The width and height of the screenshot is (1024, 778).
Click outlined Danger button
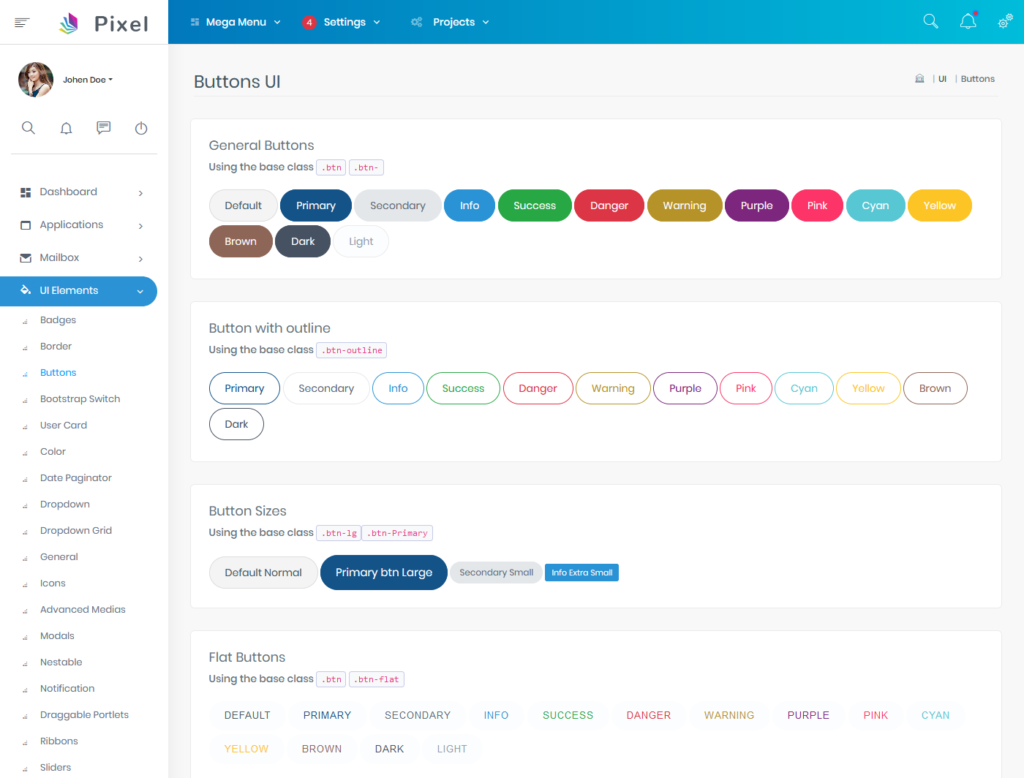(537, 389)
